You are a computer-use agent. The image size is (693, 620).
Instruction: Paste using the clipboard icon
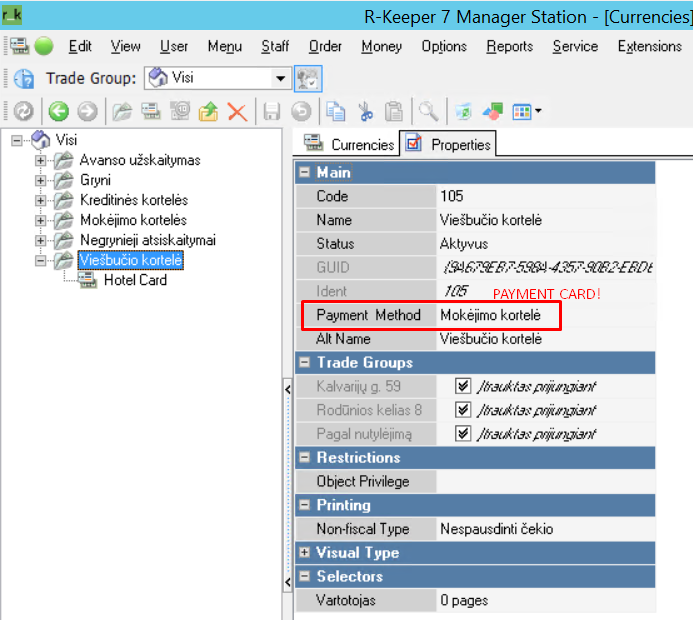394,111
